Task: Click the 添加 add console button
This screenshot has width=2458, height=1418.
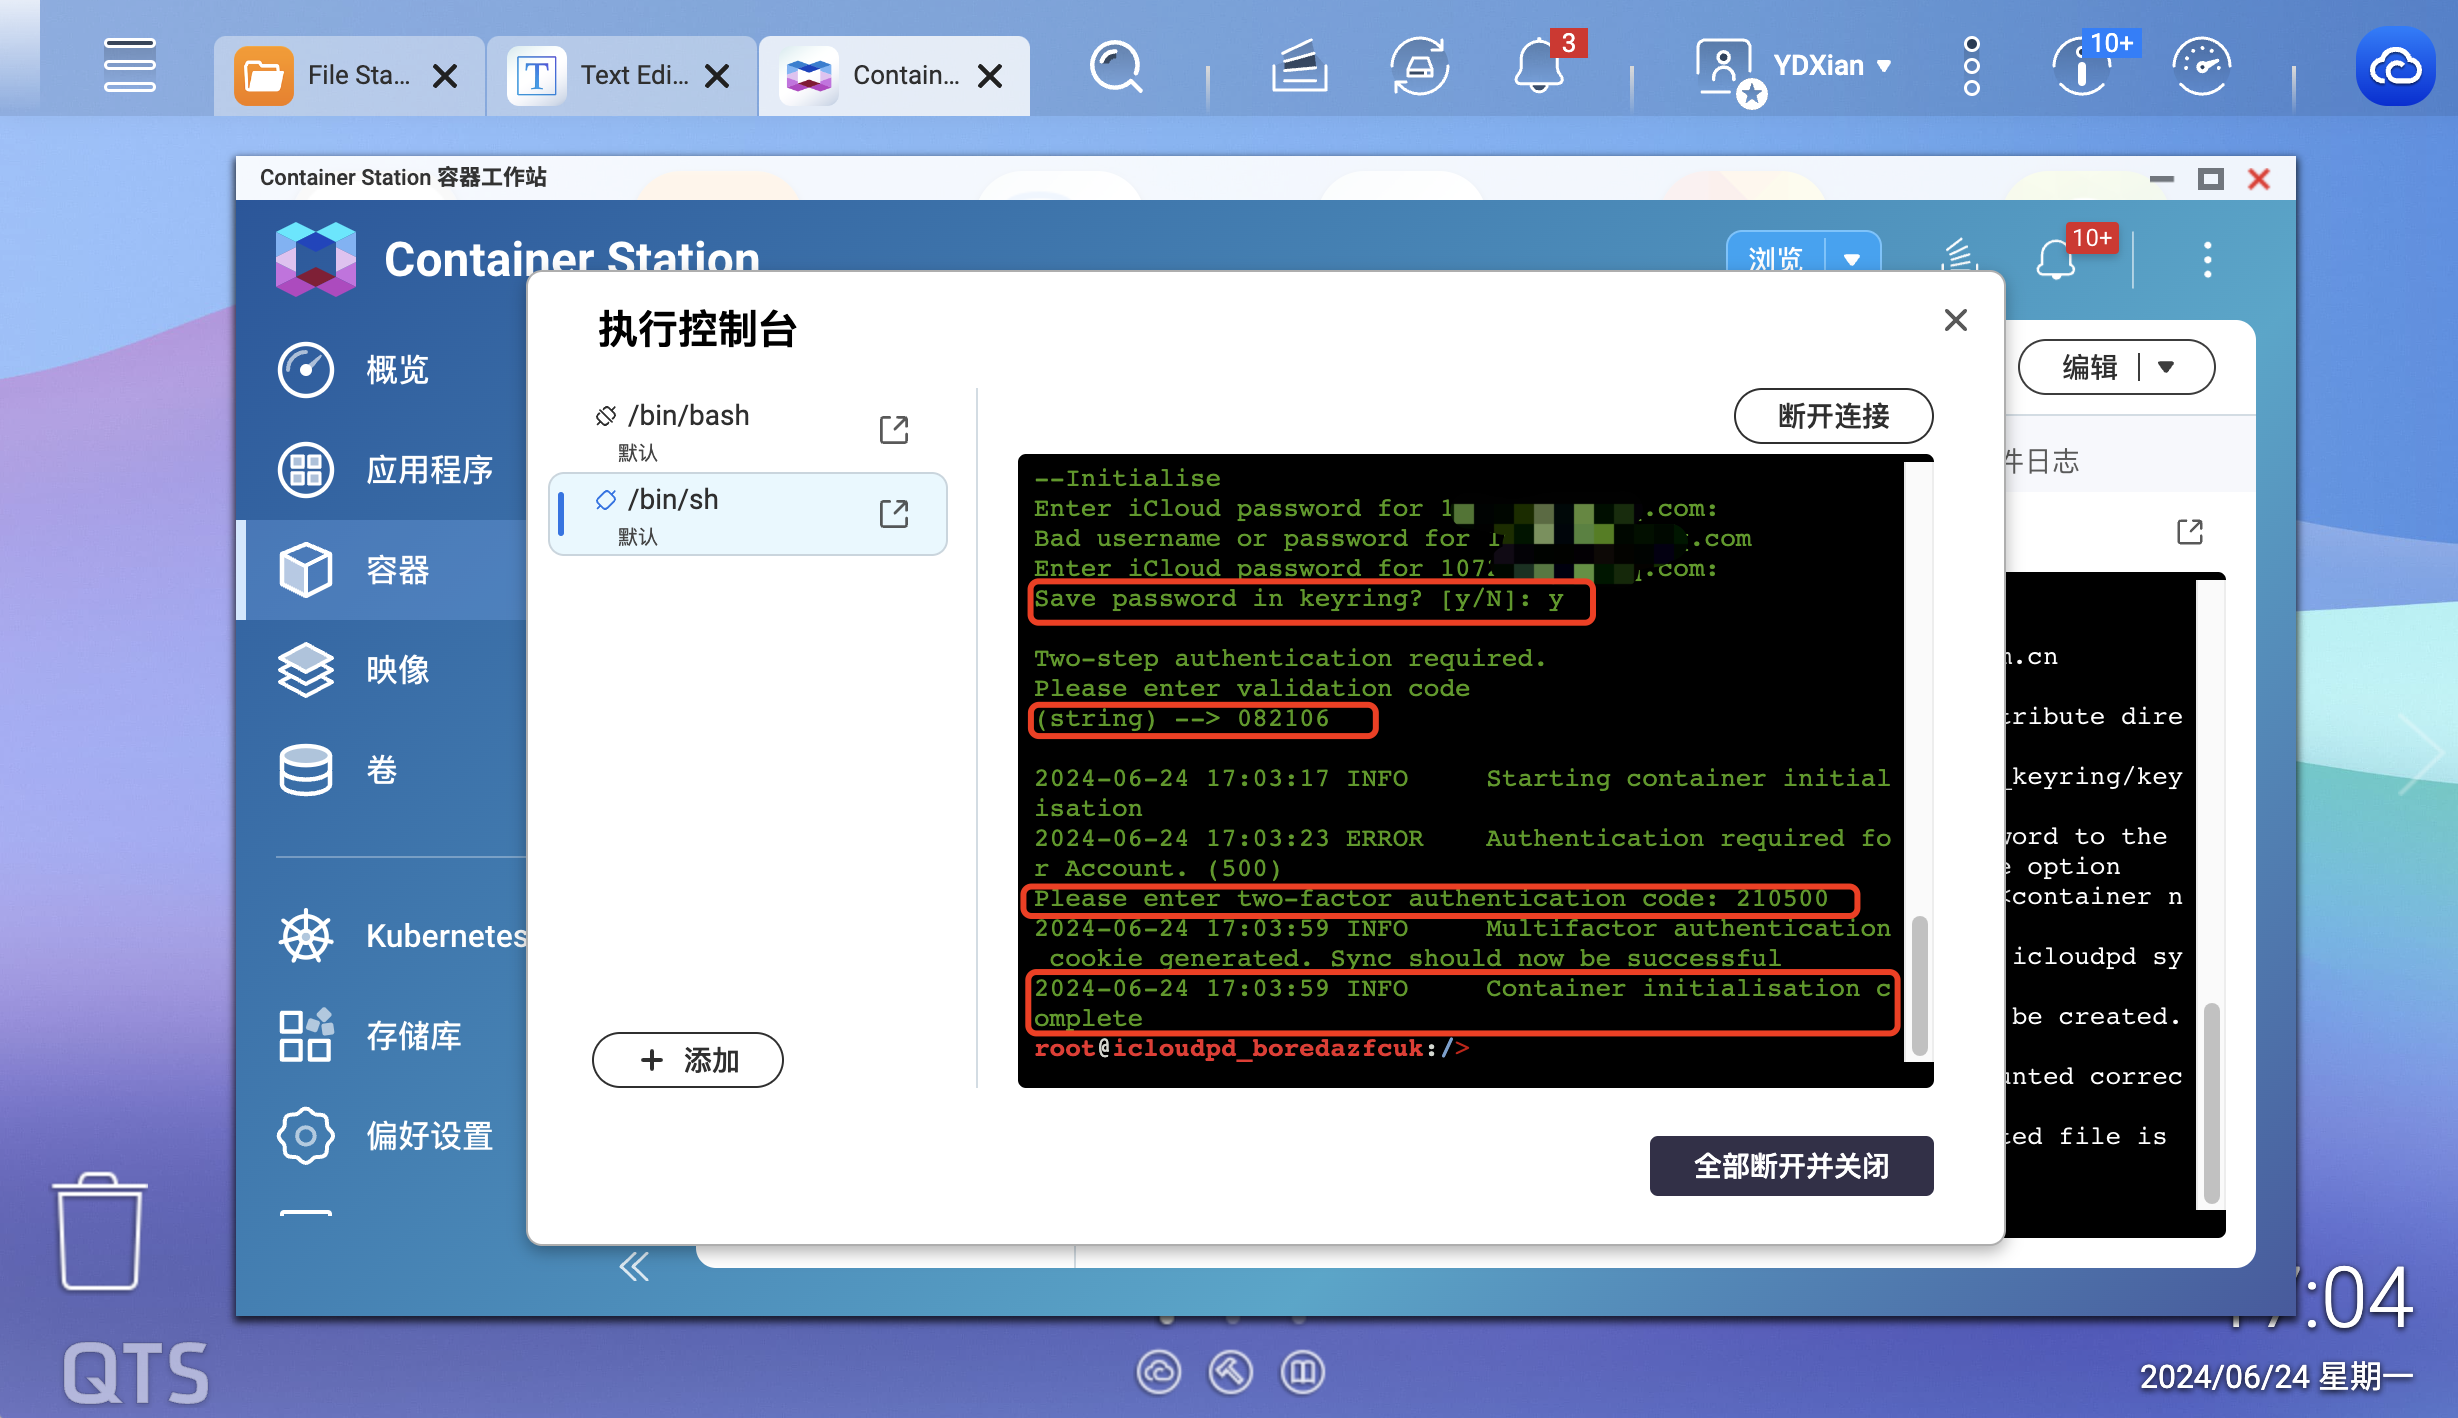Action: [x=688, y=1060]
